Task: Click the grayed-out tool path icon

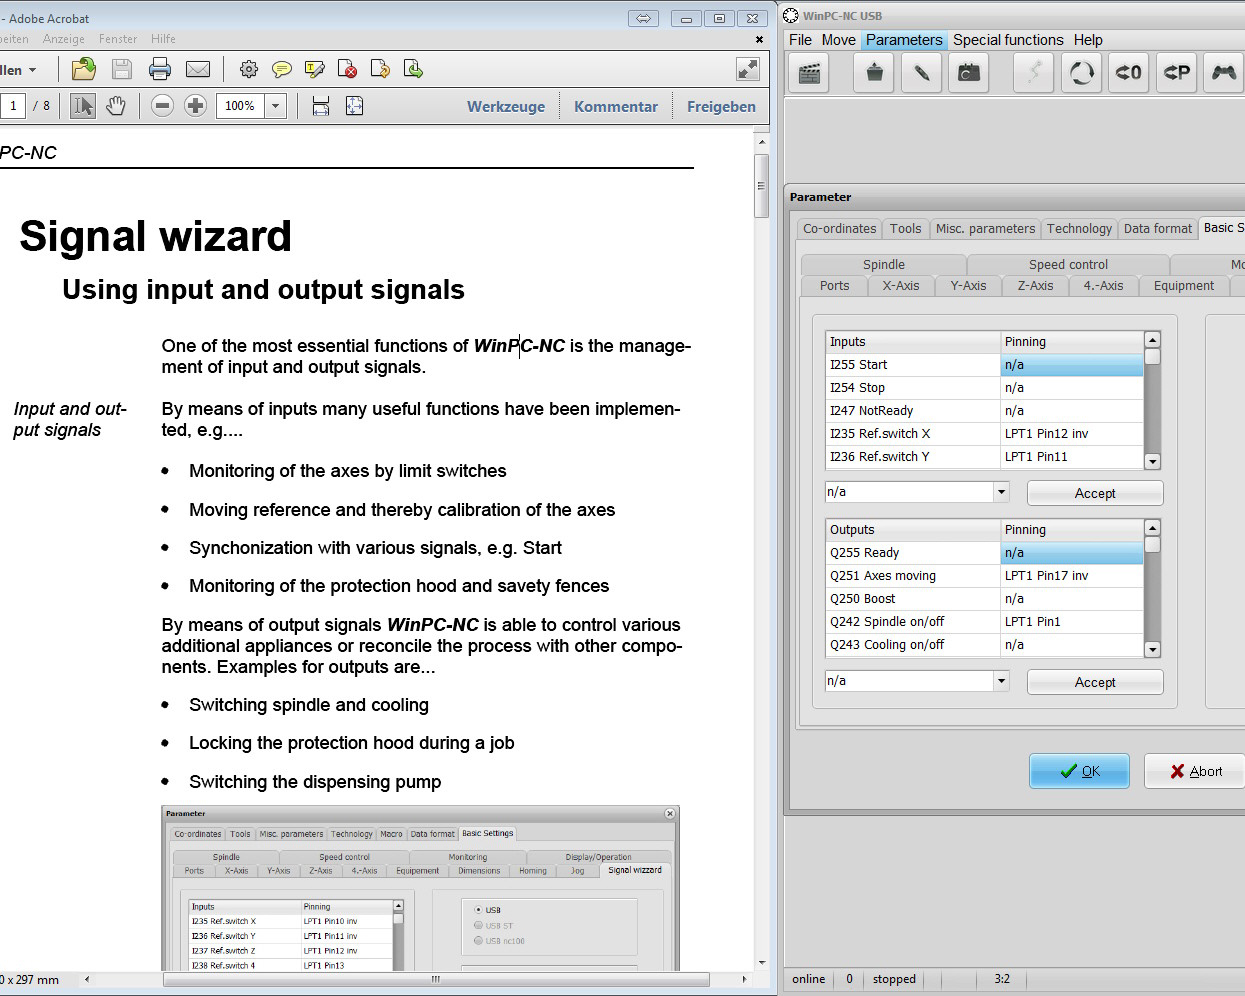Action: click(x=1034, y=73)
